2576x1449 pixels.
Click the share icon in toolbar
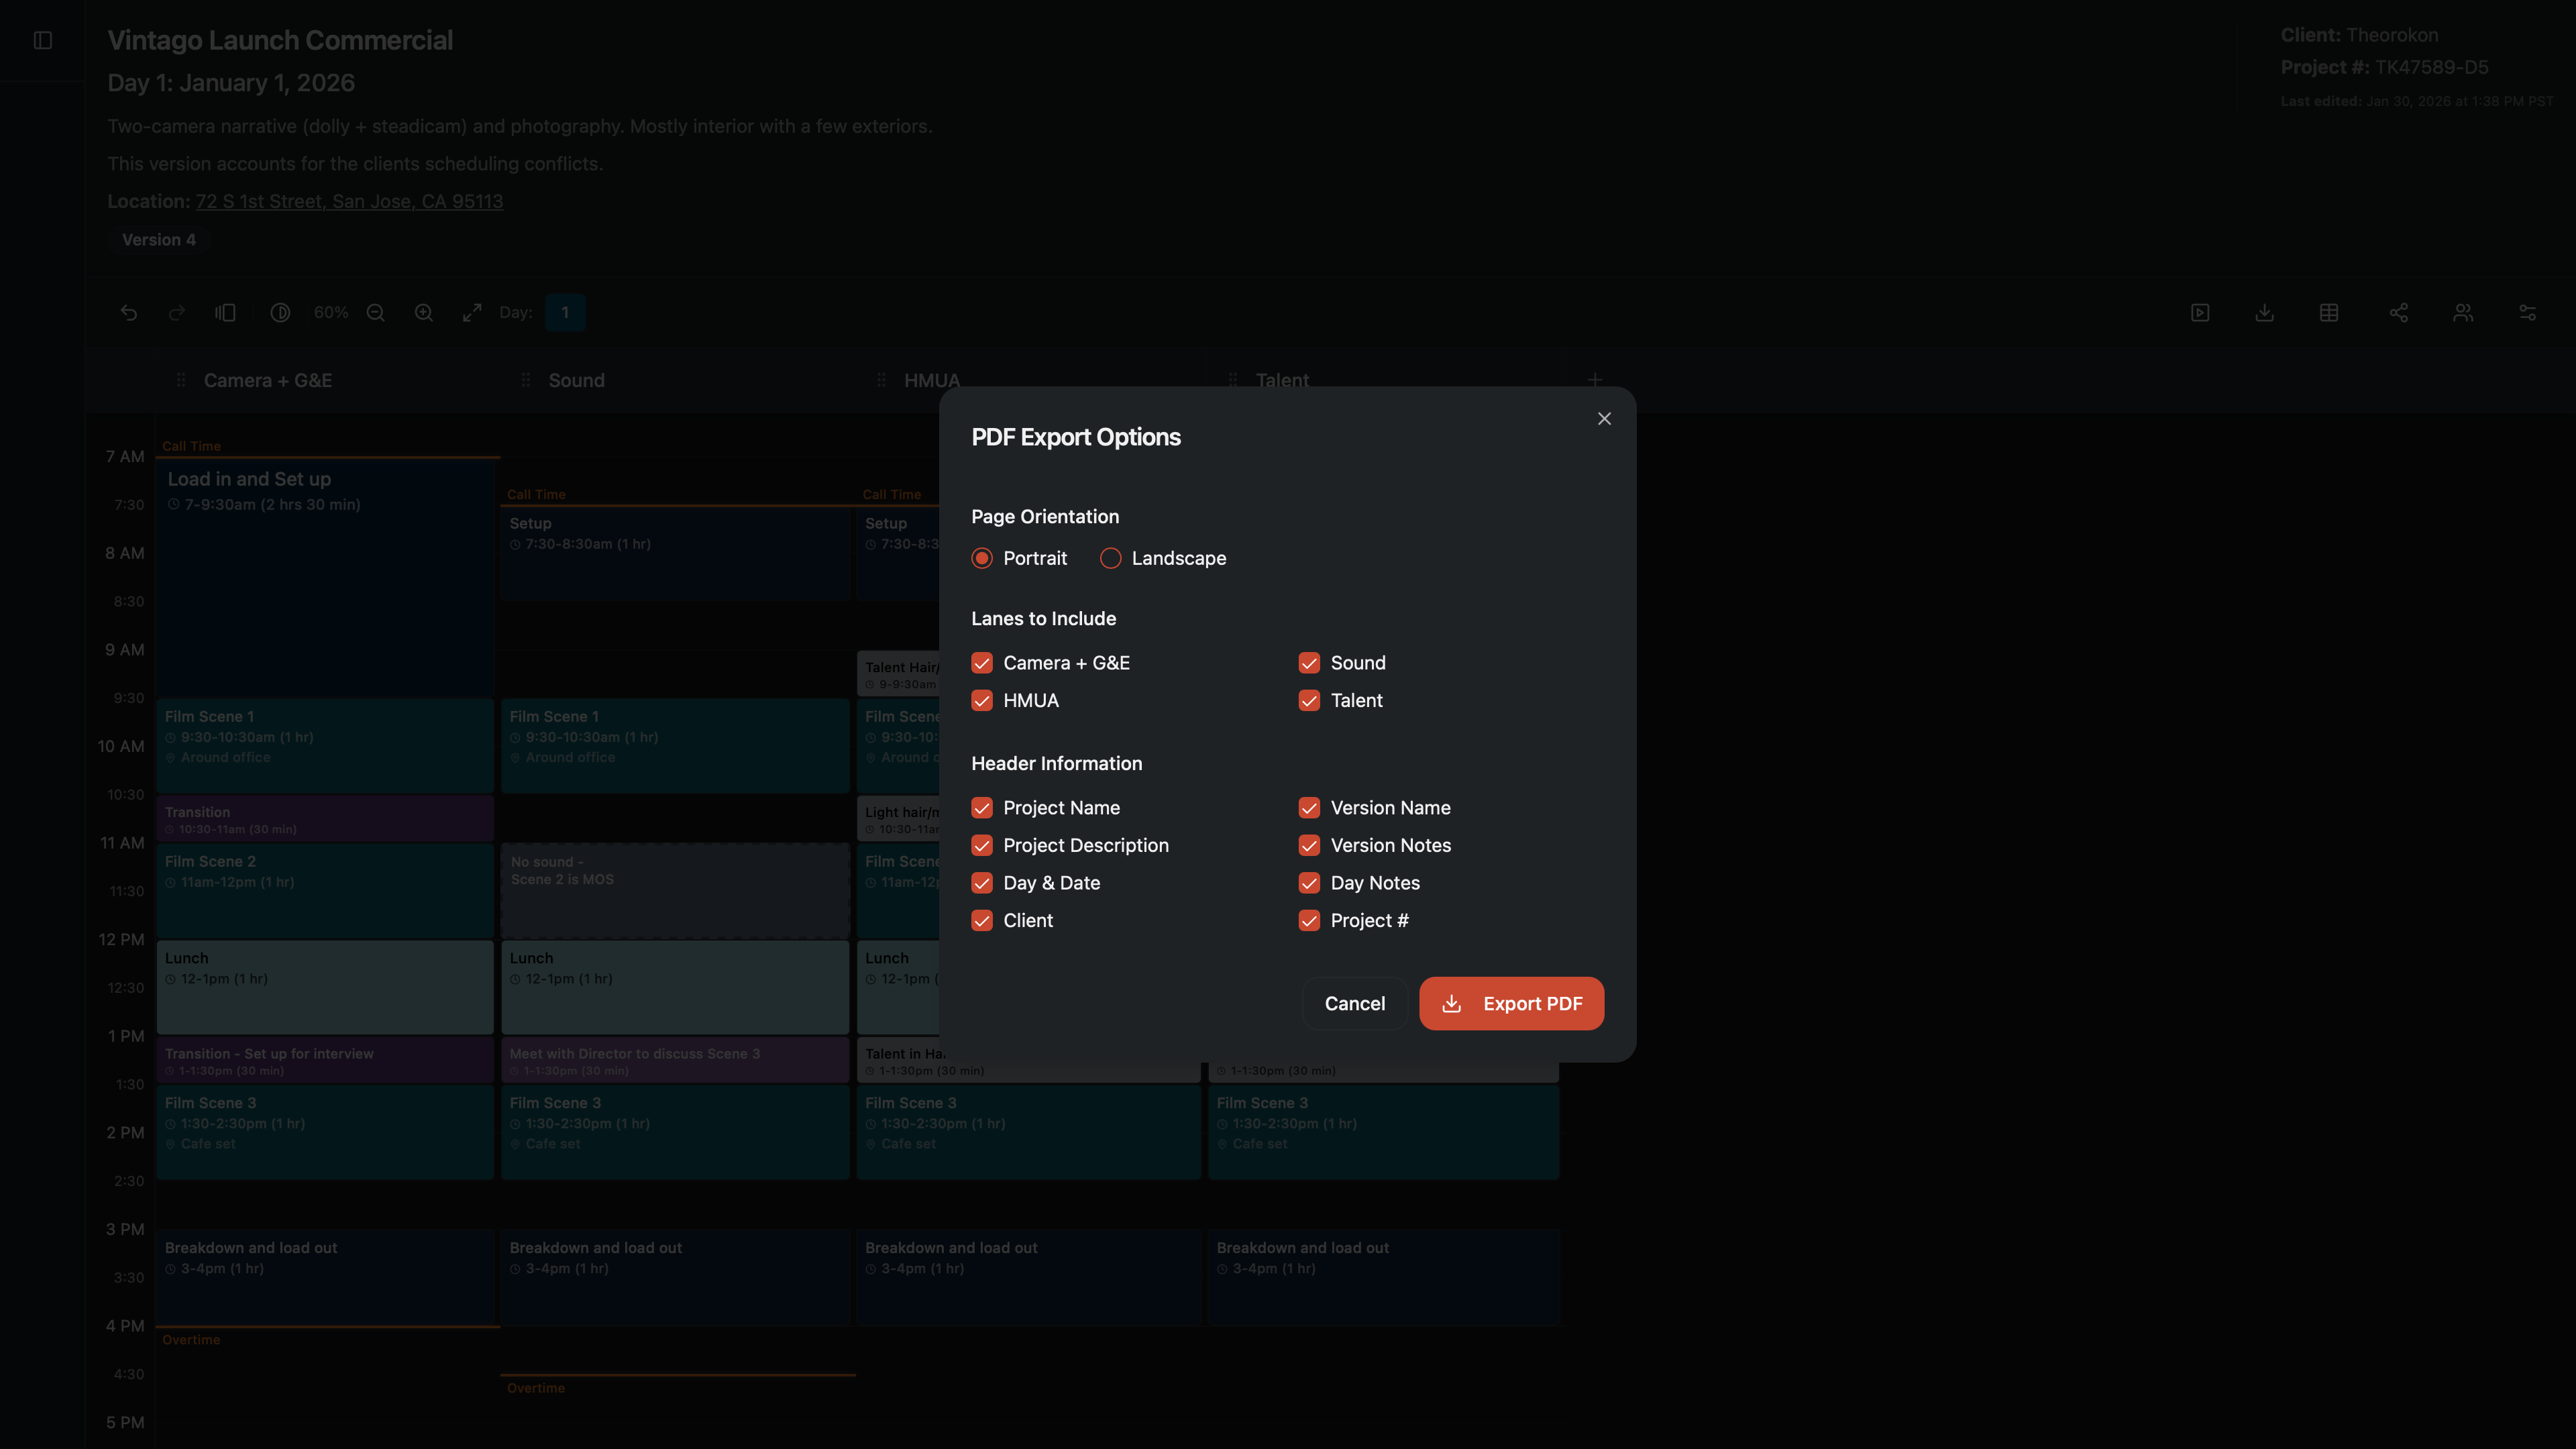click(x=2398, y=313)
